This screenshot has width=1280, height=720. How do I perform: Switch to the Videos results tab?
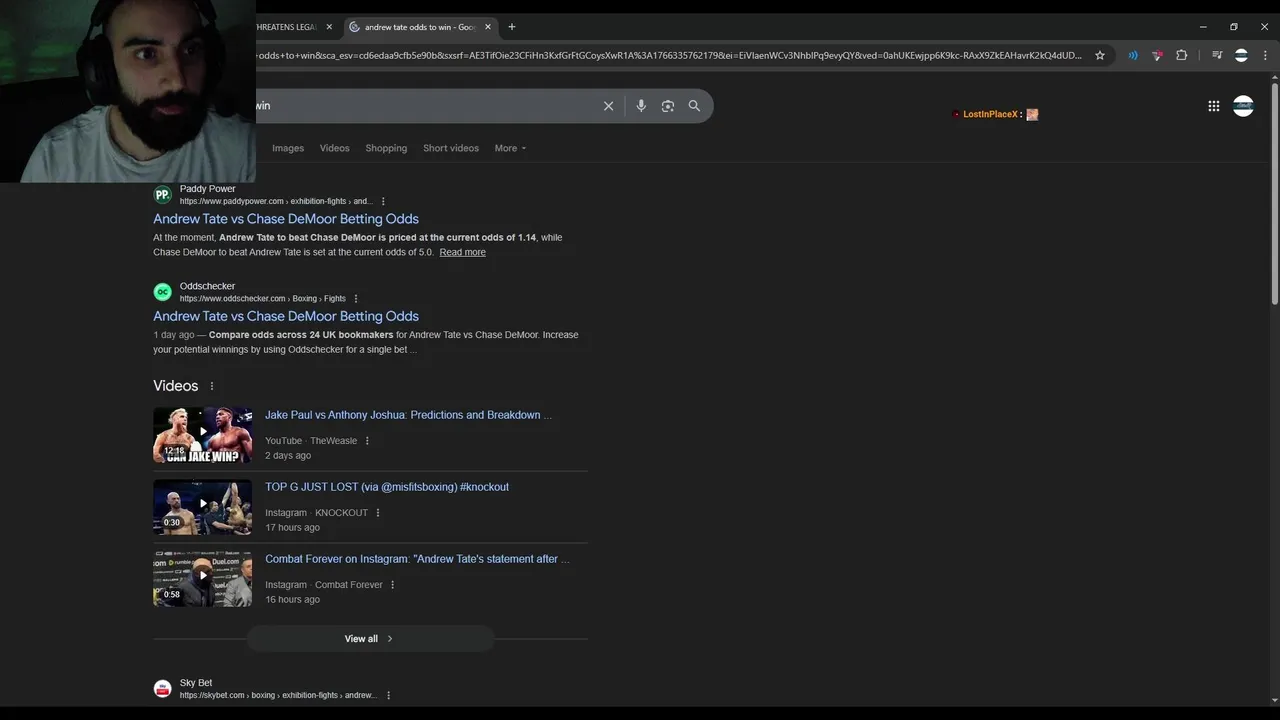(335, 148)
